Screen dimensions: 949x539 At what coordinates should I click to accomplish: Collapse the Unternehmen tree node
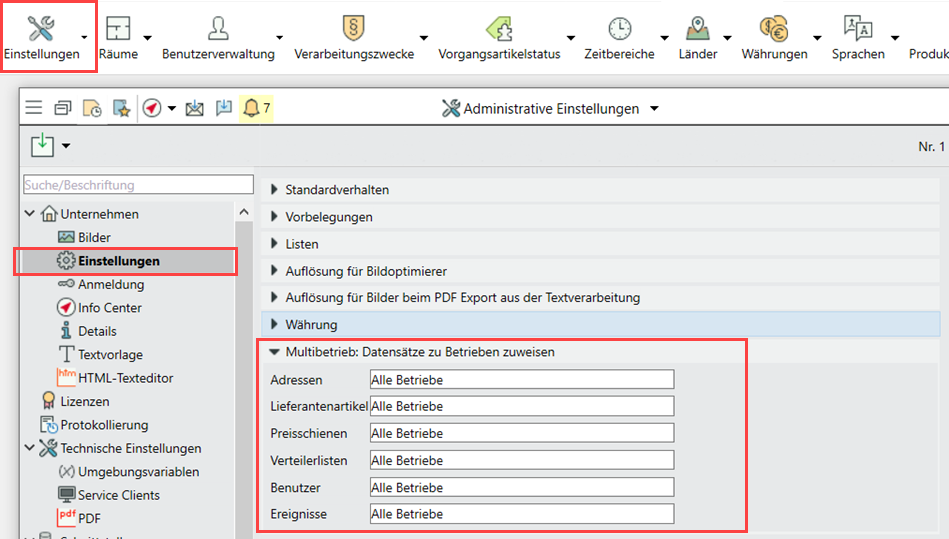[30, 214]
